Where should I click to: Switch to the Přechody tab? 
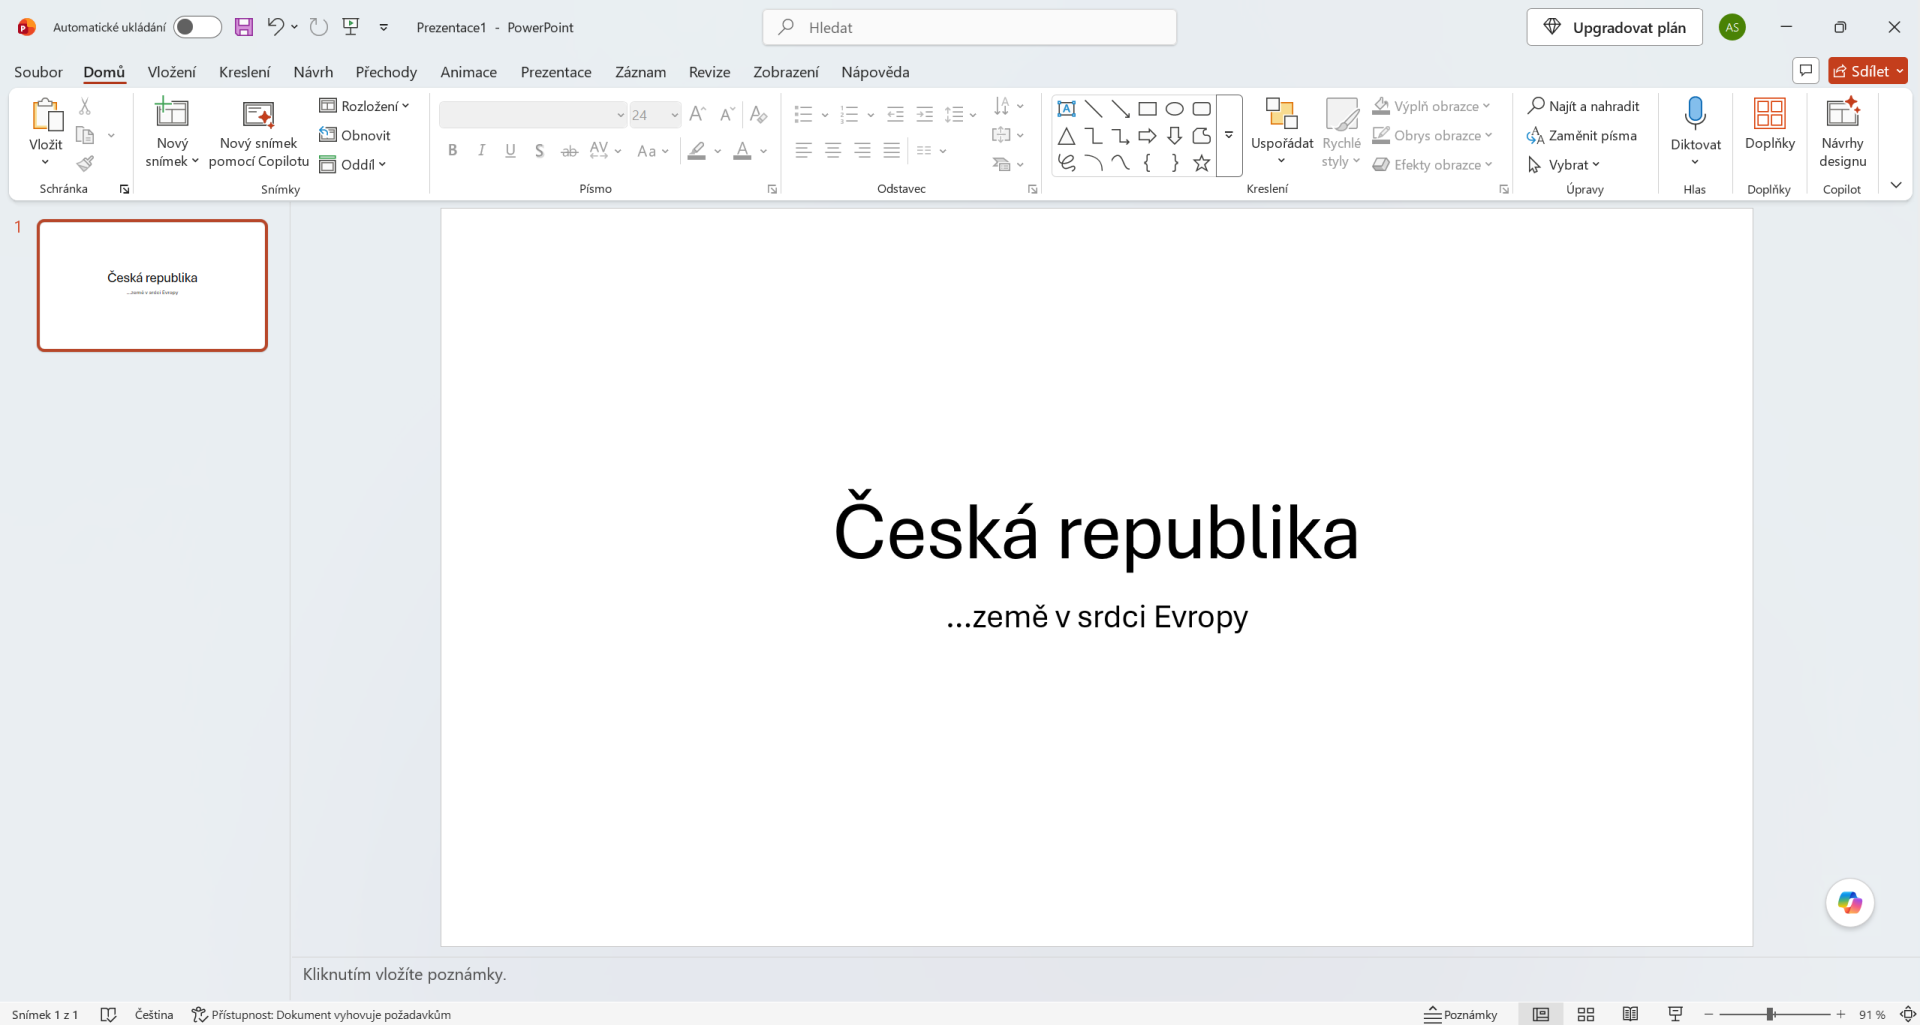(x=386, y=72)
